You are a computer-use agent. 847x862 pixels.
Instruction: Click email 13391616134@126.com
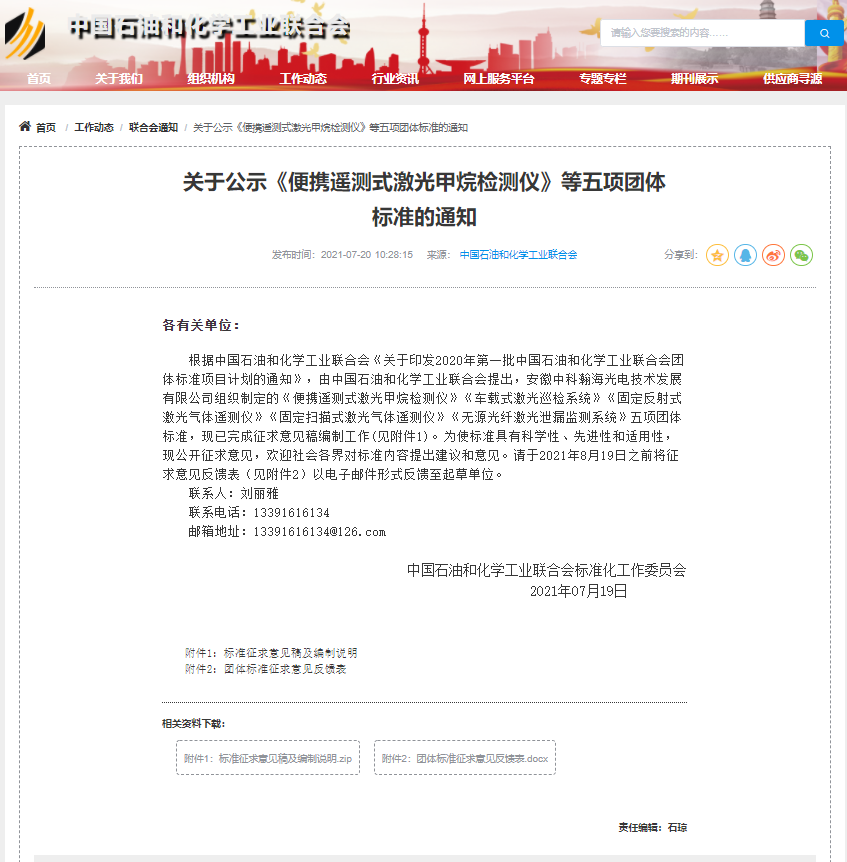[x=319, y=532]
